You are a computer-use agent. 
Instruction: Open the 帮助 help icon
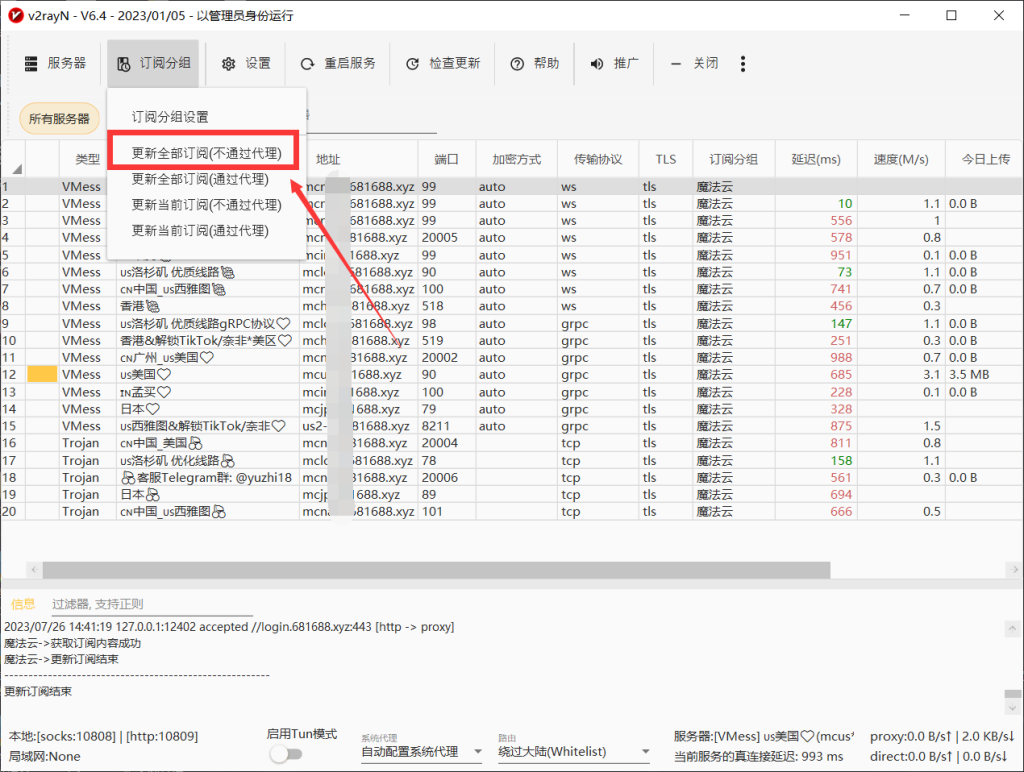click(x=515, y=62)
